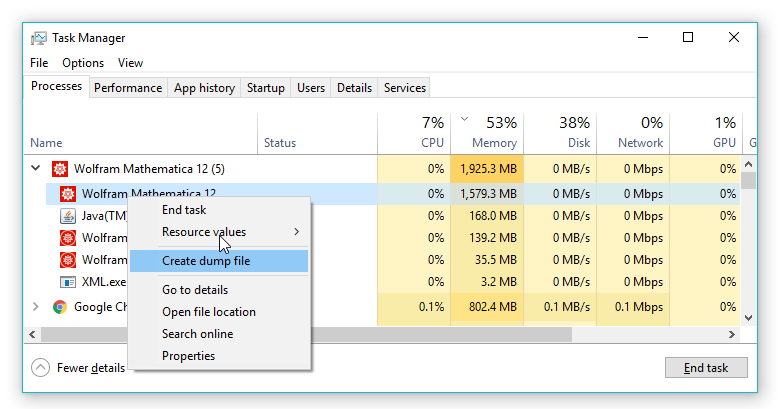Click the sort arrow above the Memory column
Image resolution: width=781 pixels, height=409 pixels.
[464, 119]
